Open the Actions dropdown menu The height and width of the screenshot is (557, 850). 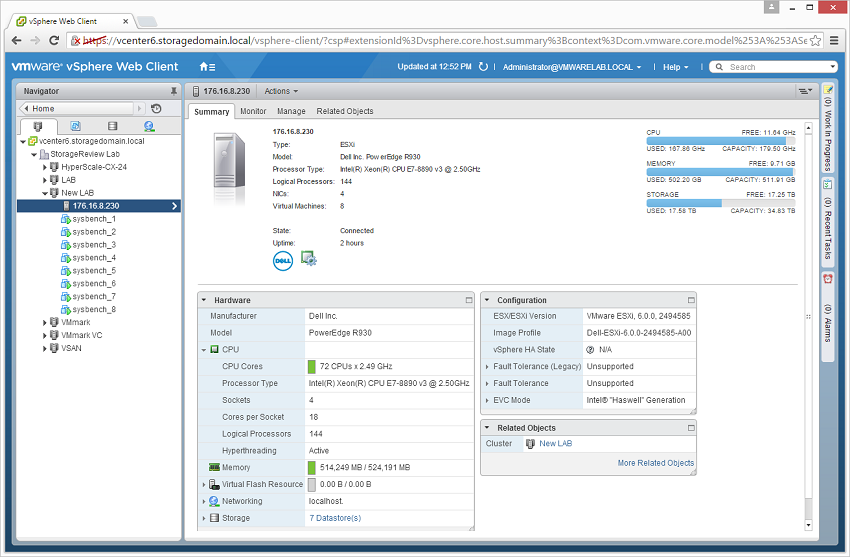click(x=281, y=91)
